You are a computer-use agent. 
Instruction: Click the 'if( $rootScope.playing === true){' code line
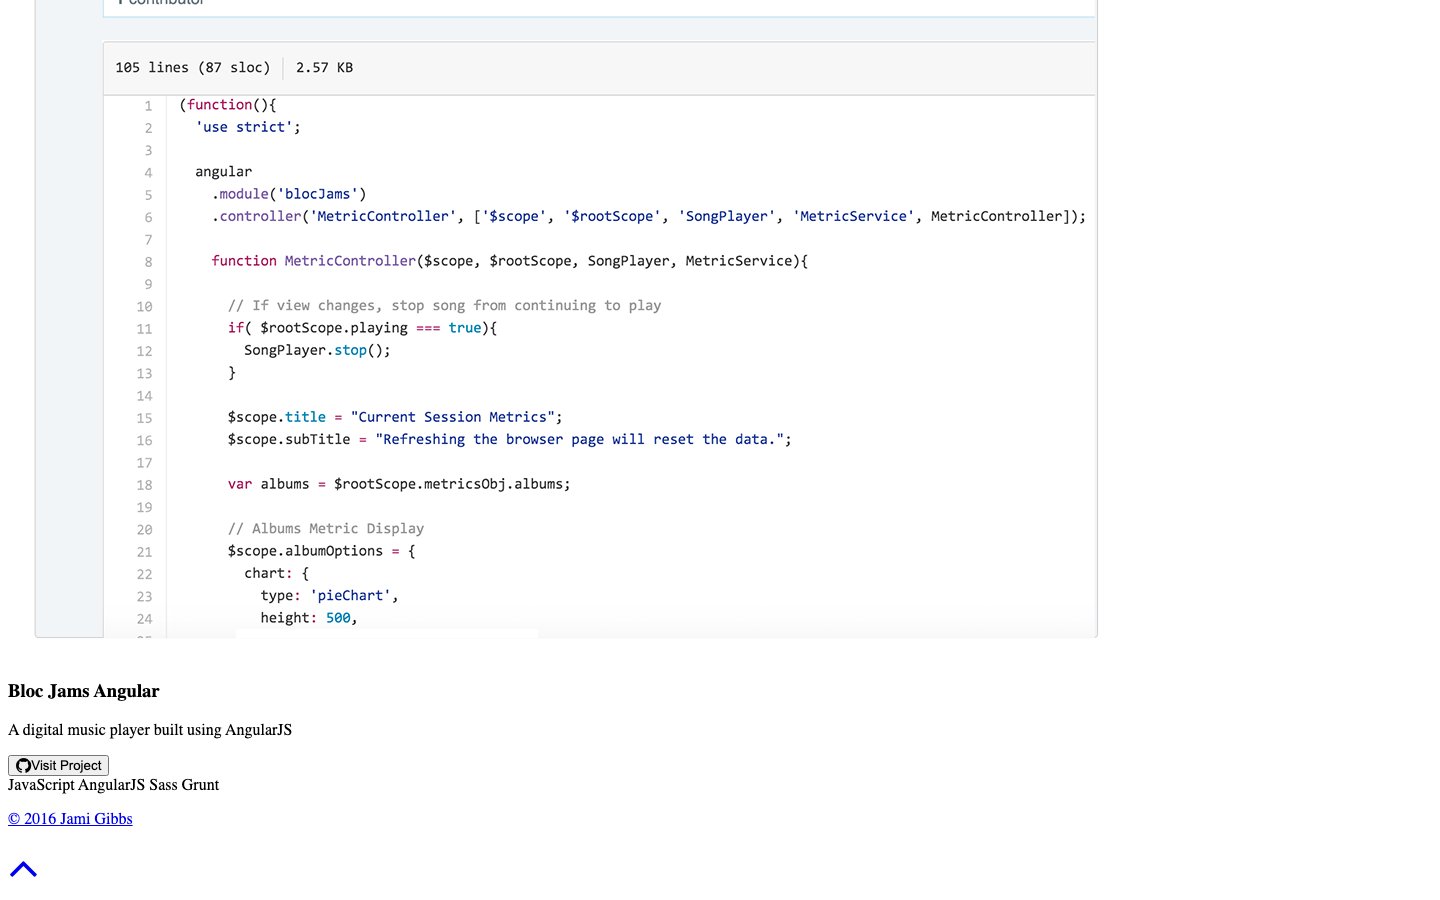click(362, 328)
